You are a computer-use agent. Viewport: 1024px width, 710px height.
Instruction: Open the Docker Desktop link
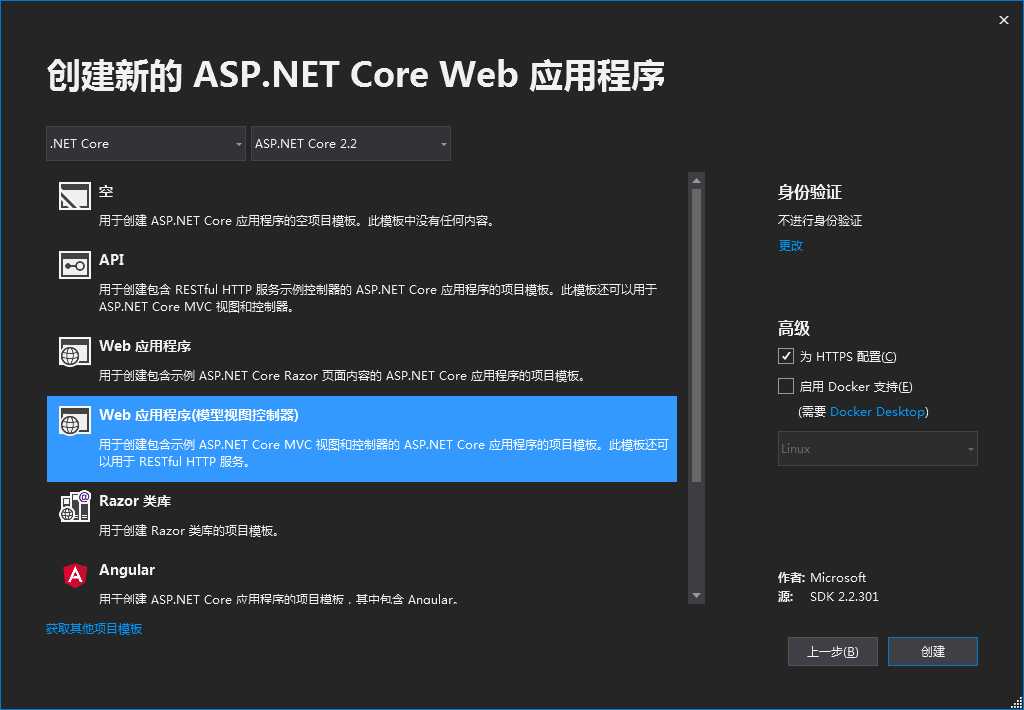[x=877, y=411]
